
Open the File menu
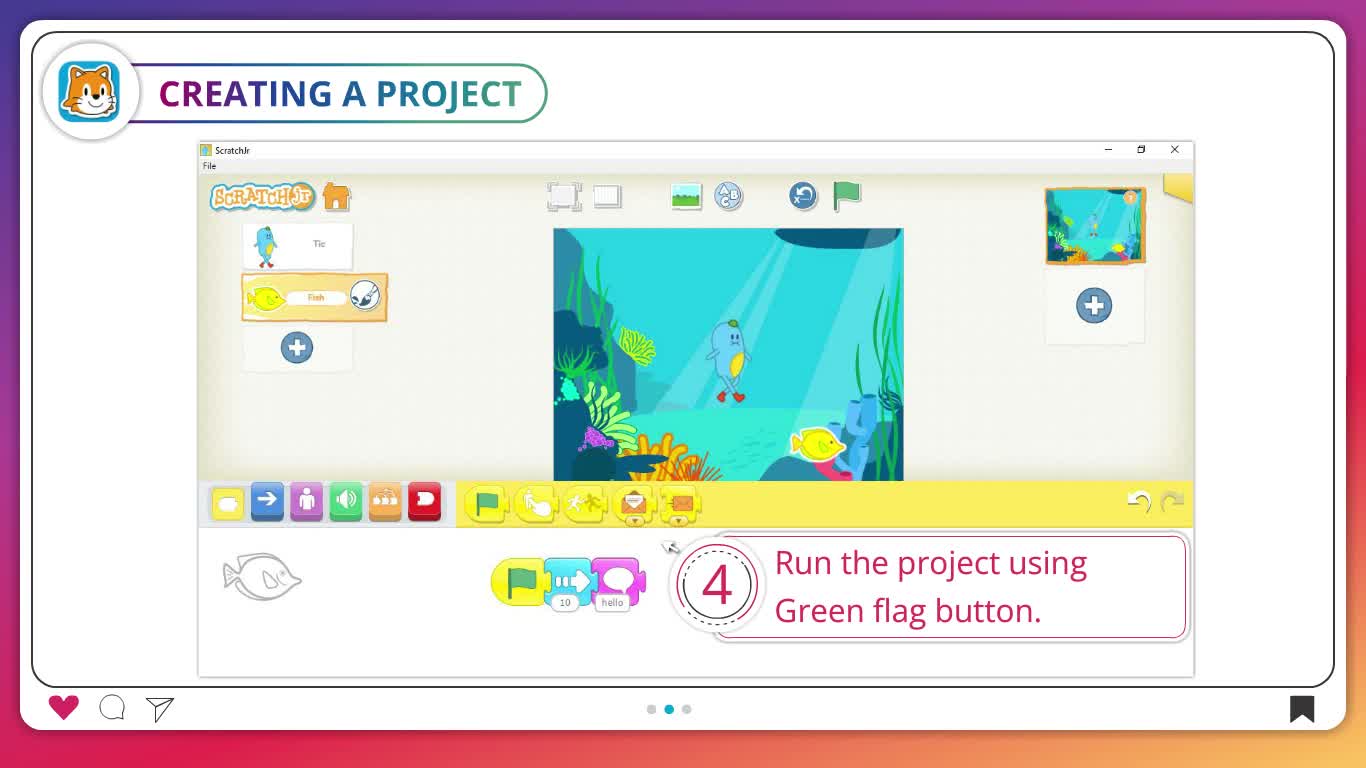coord(209,166)
